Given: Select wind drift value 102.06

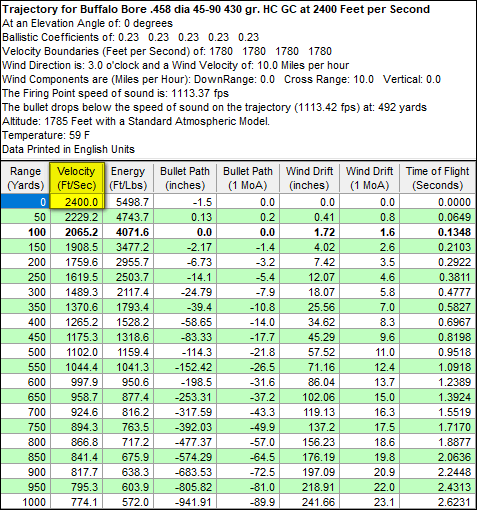Looking at the screenshot, I should click(309, 397).
